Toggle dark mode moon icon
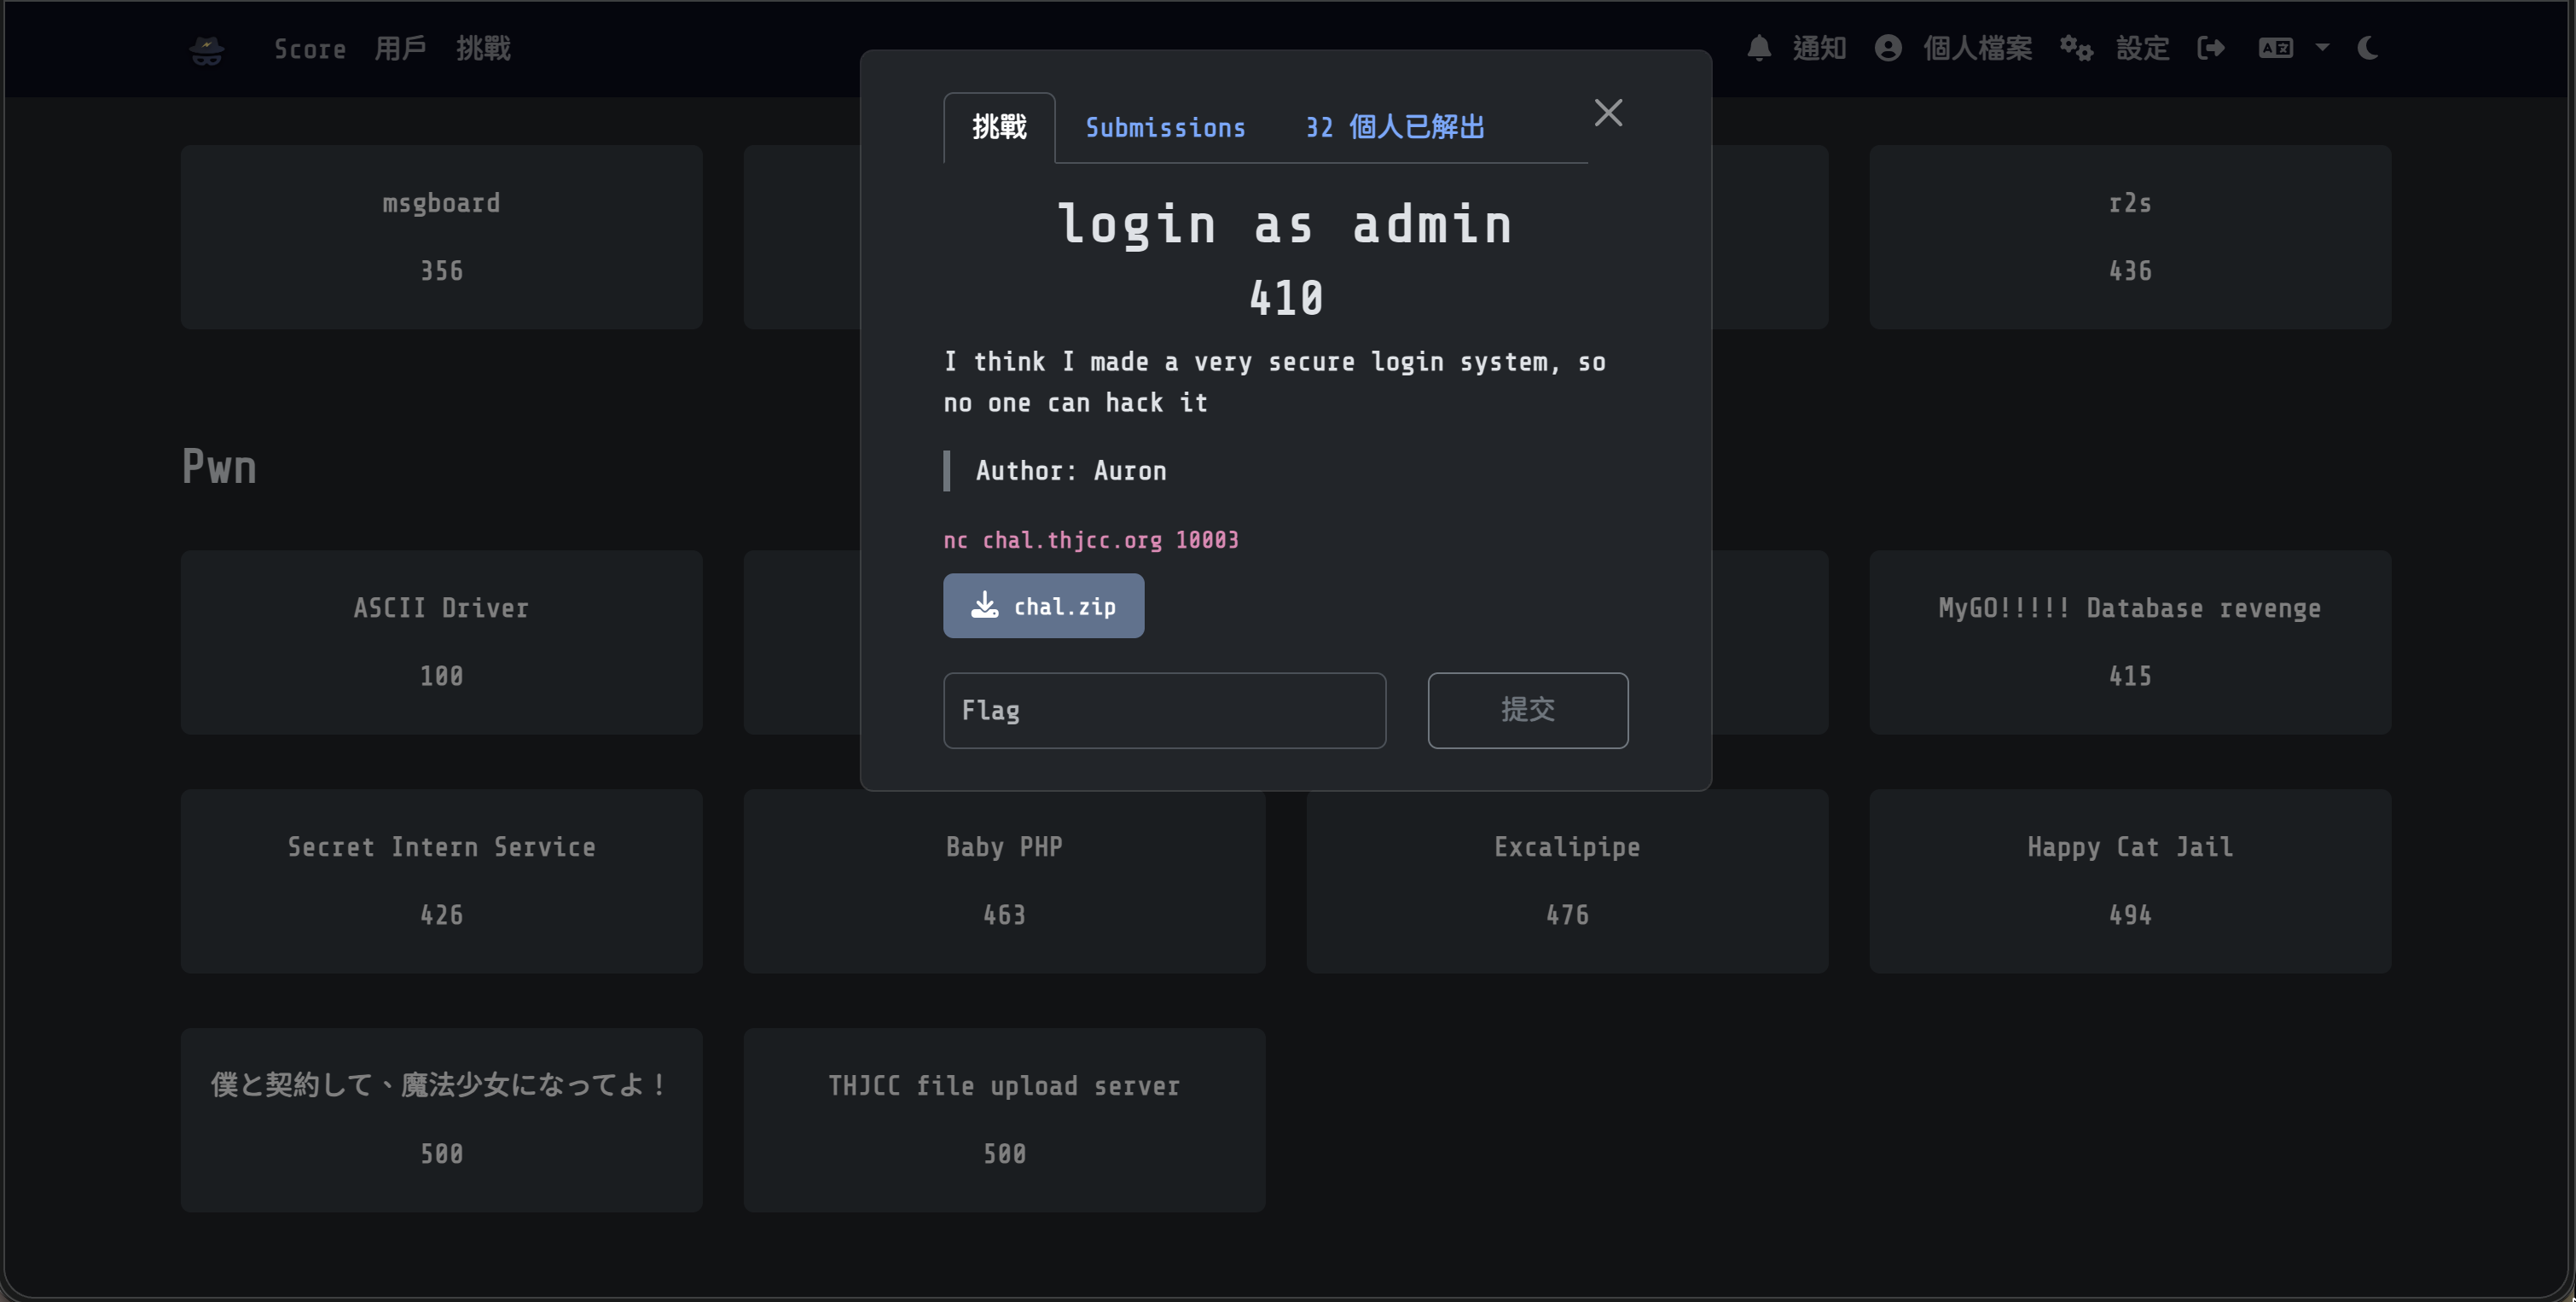Screen dimensions: 2576x1302 tap(2368, 48)
